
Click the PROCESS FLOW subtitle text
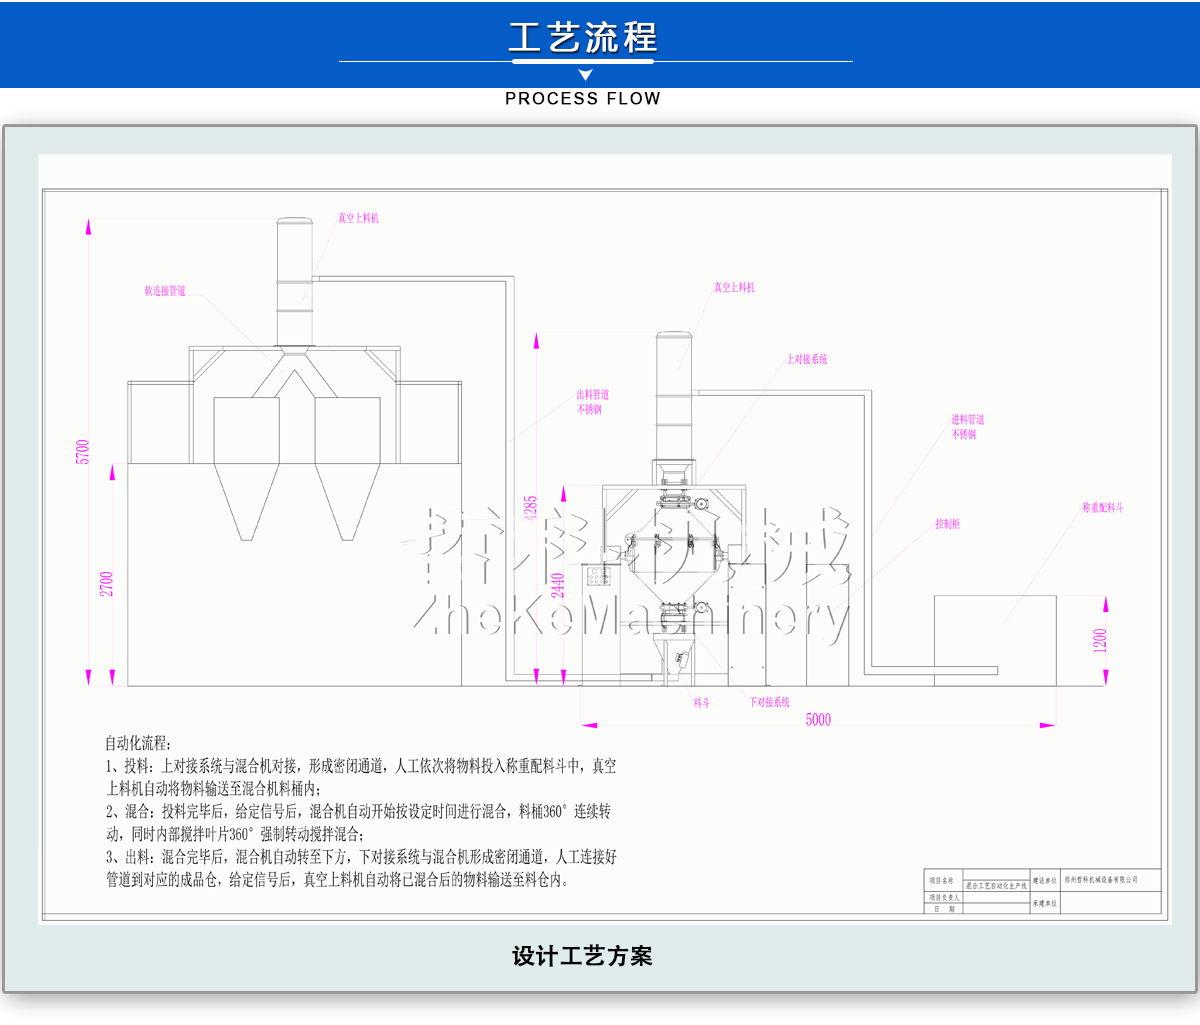(x=583, y=98)
